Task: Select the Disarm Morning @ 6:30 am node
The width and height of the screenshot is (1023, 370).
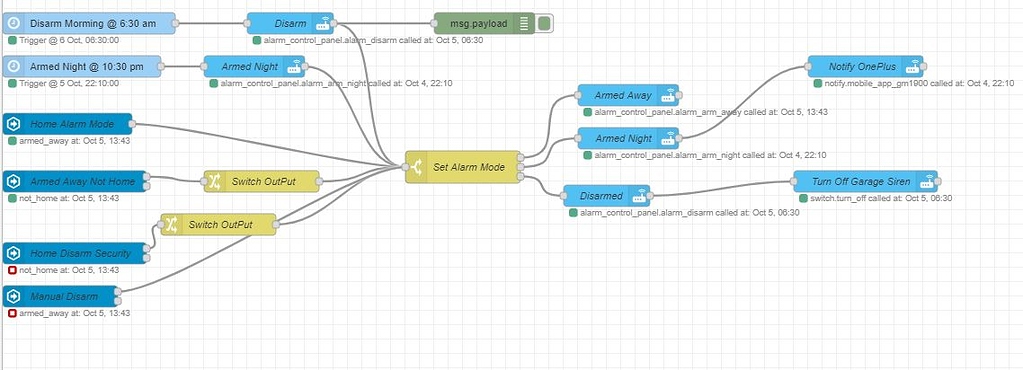Action: point(89,23)
